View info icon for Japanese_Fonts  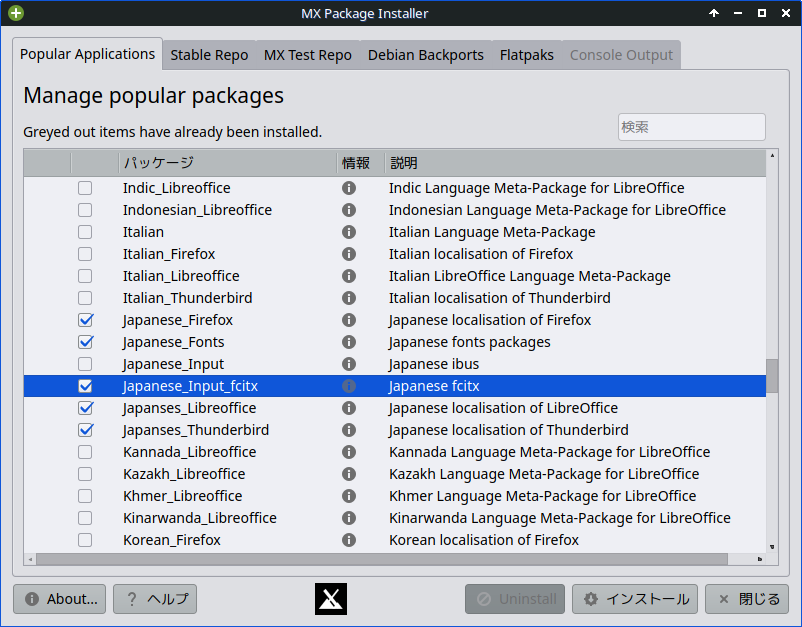coord(349,342)
